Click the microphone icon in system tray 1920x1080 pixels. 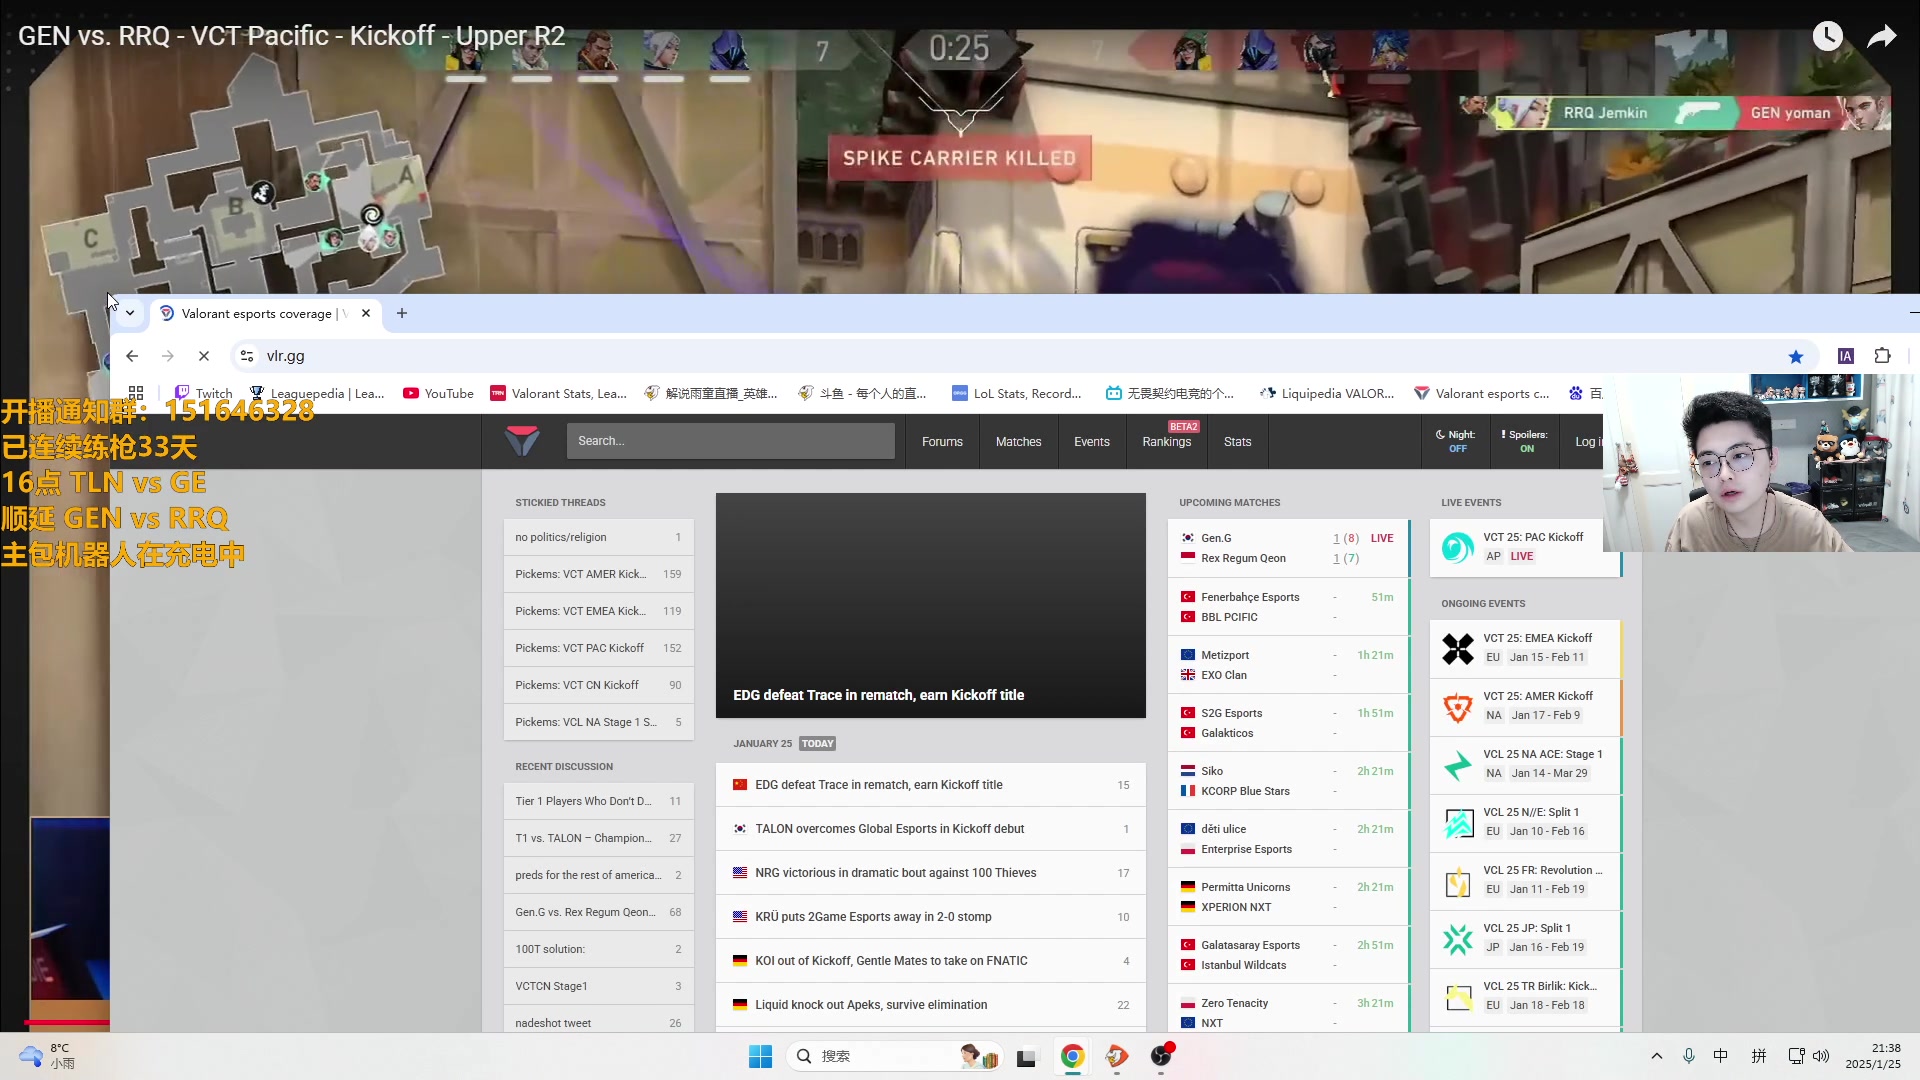(1689, 1056)
